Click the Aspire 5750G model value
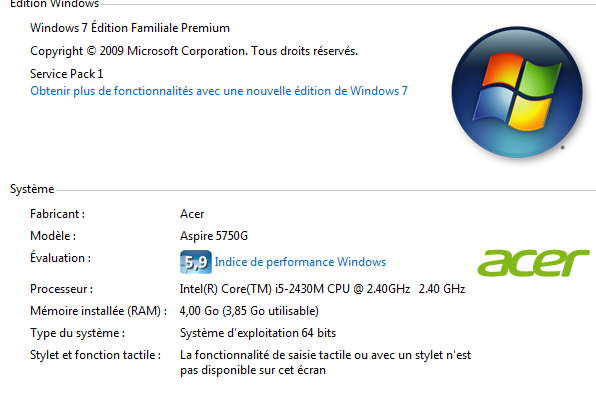 pyautogui.click(x=214, y=236)
